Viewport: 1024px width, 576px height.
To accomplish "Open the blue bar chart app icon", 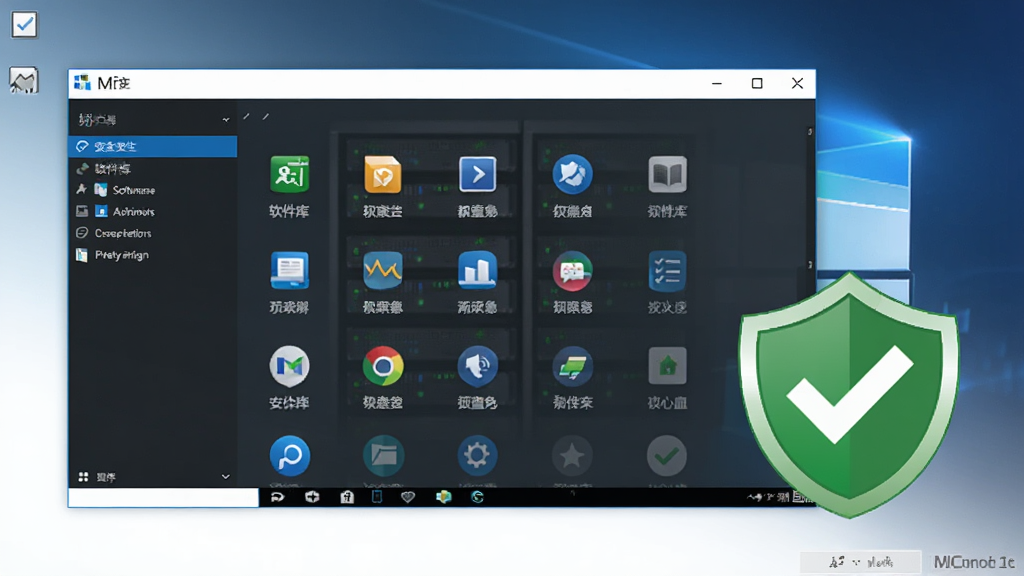I will tap(477, 270).
